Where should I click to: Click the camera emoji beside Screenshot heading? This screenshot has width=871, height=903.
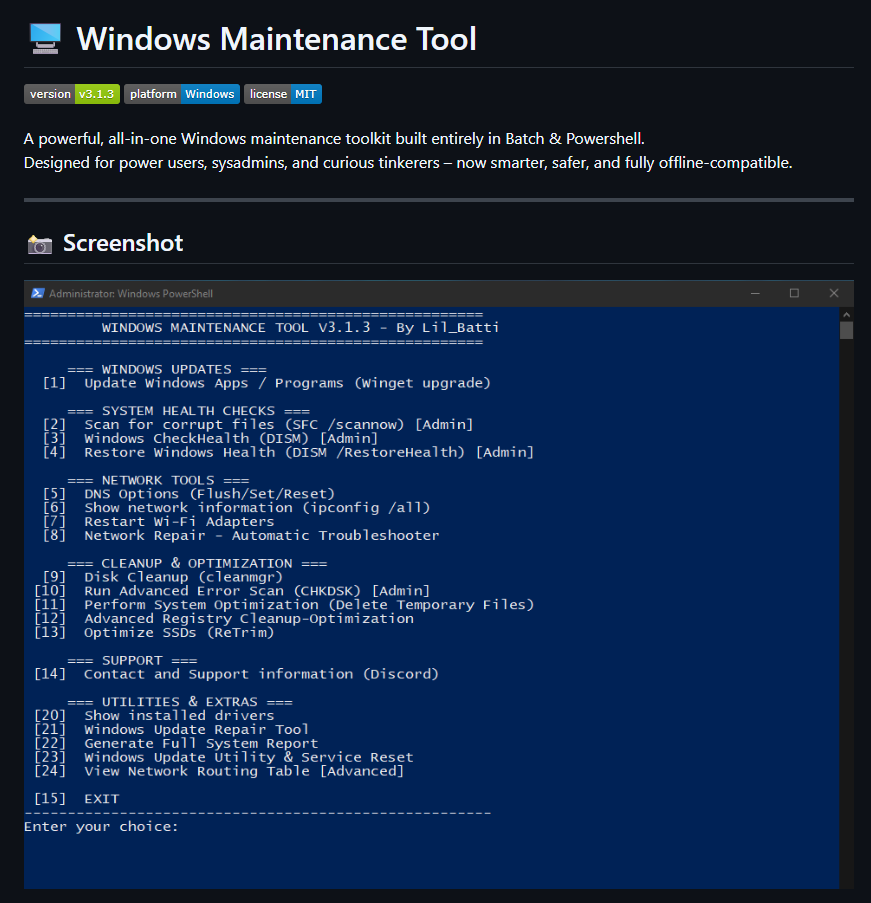pyautogui.click(x=40, y=244)
